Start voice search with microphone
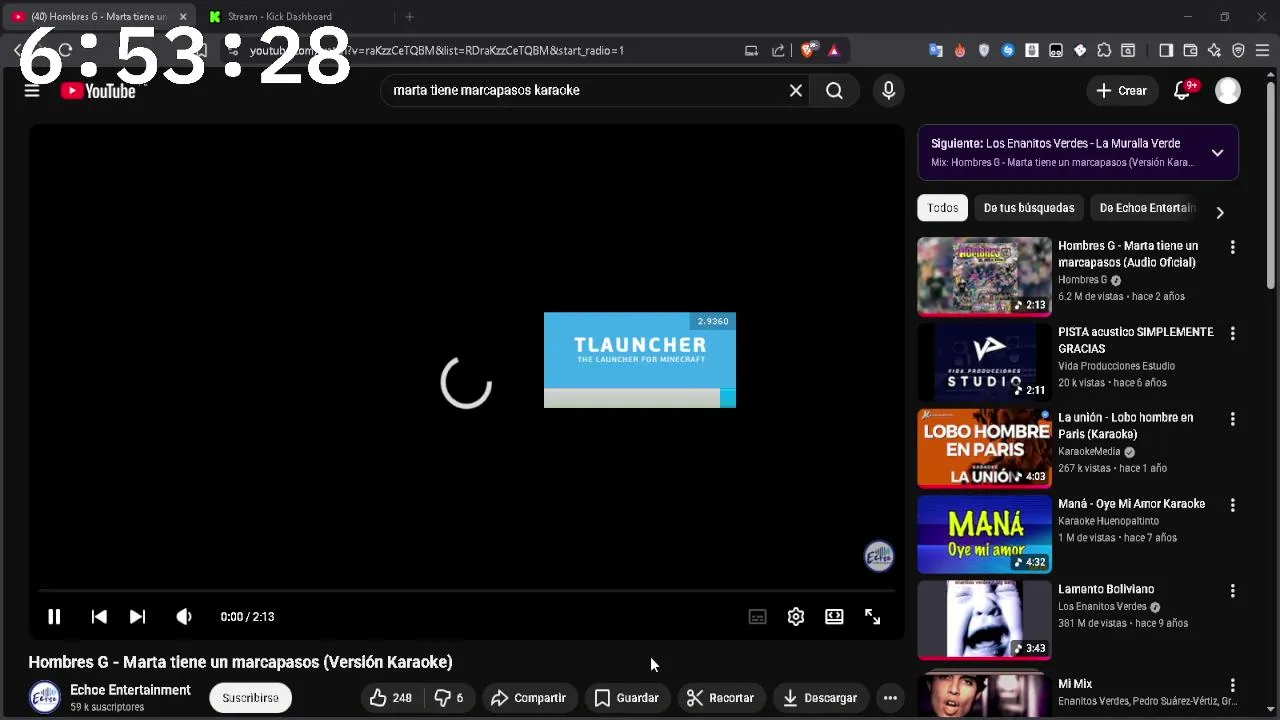1280x720 pixels. (889, 91)
